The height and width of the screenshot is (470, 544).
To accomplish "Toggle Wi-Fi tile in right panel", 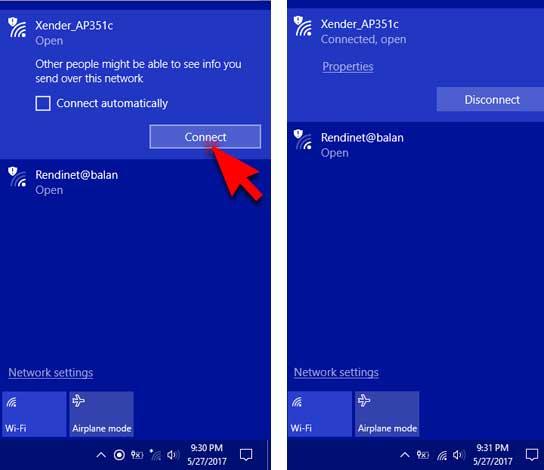I will [320, 413].
